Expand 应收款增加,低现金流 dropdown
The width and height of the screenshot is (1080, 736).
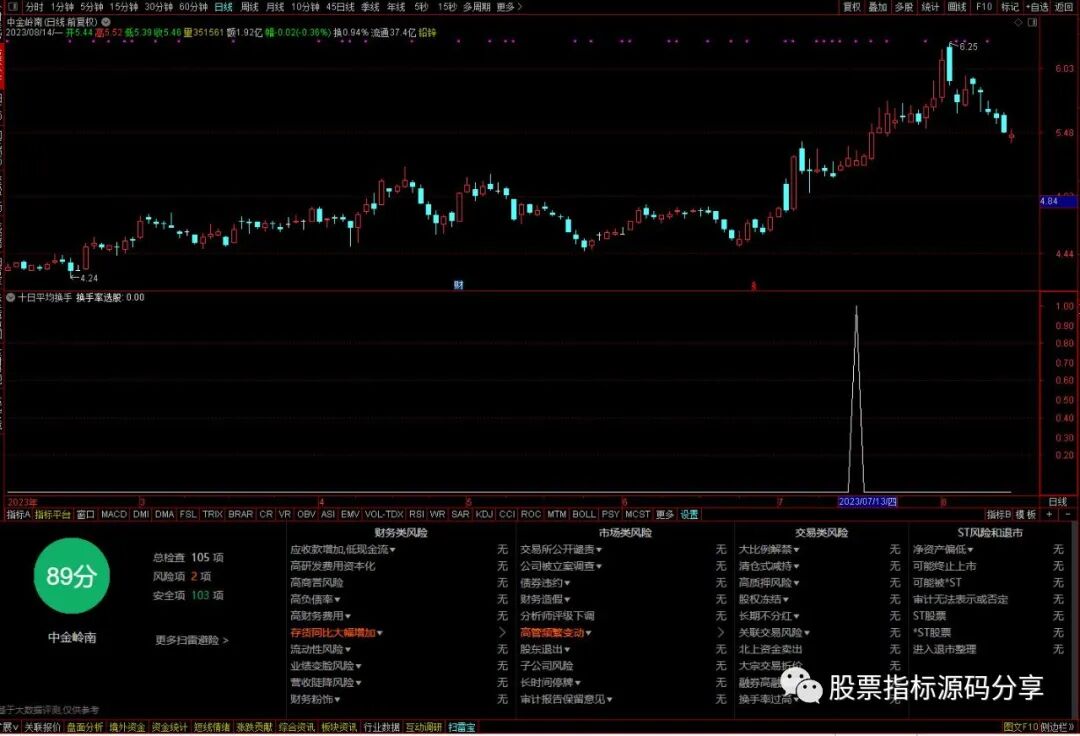(x=343, y=549)
